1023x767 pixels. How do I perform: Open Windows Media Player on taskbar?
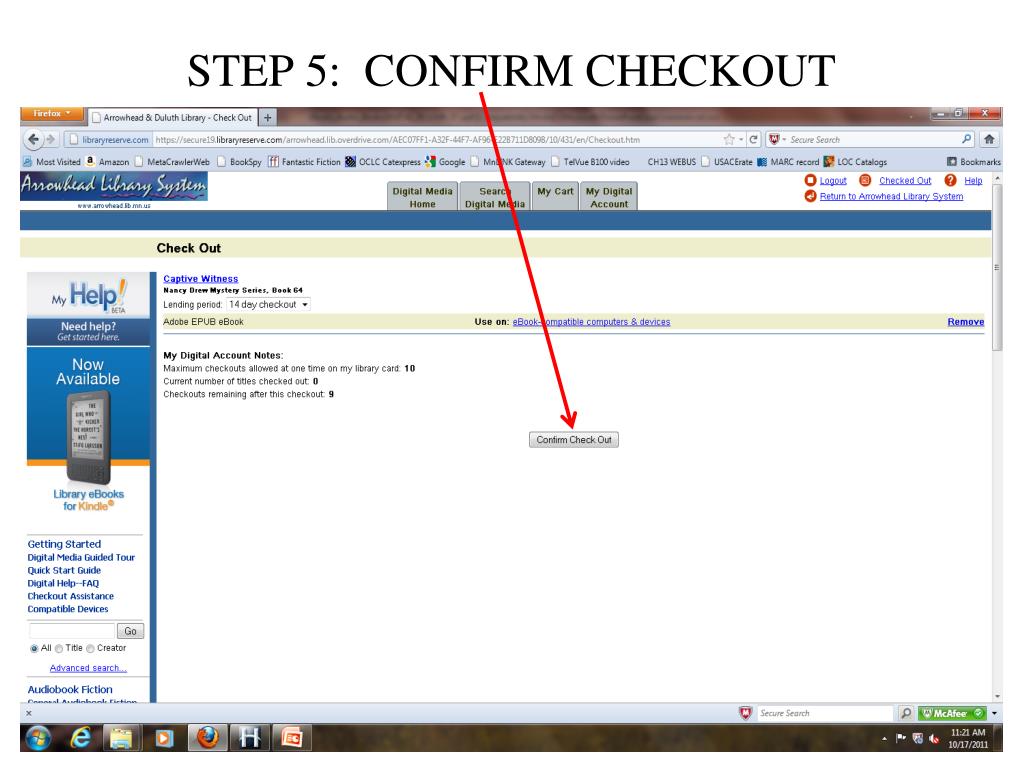click(x=163, y=738)
